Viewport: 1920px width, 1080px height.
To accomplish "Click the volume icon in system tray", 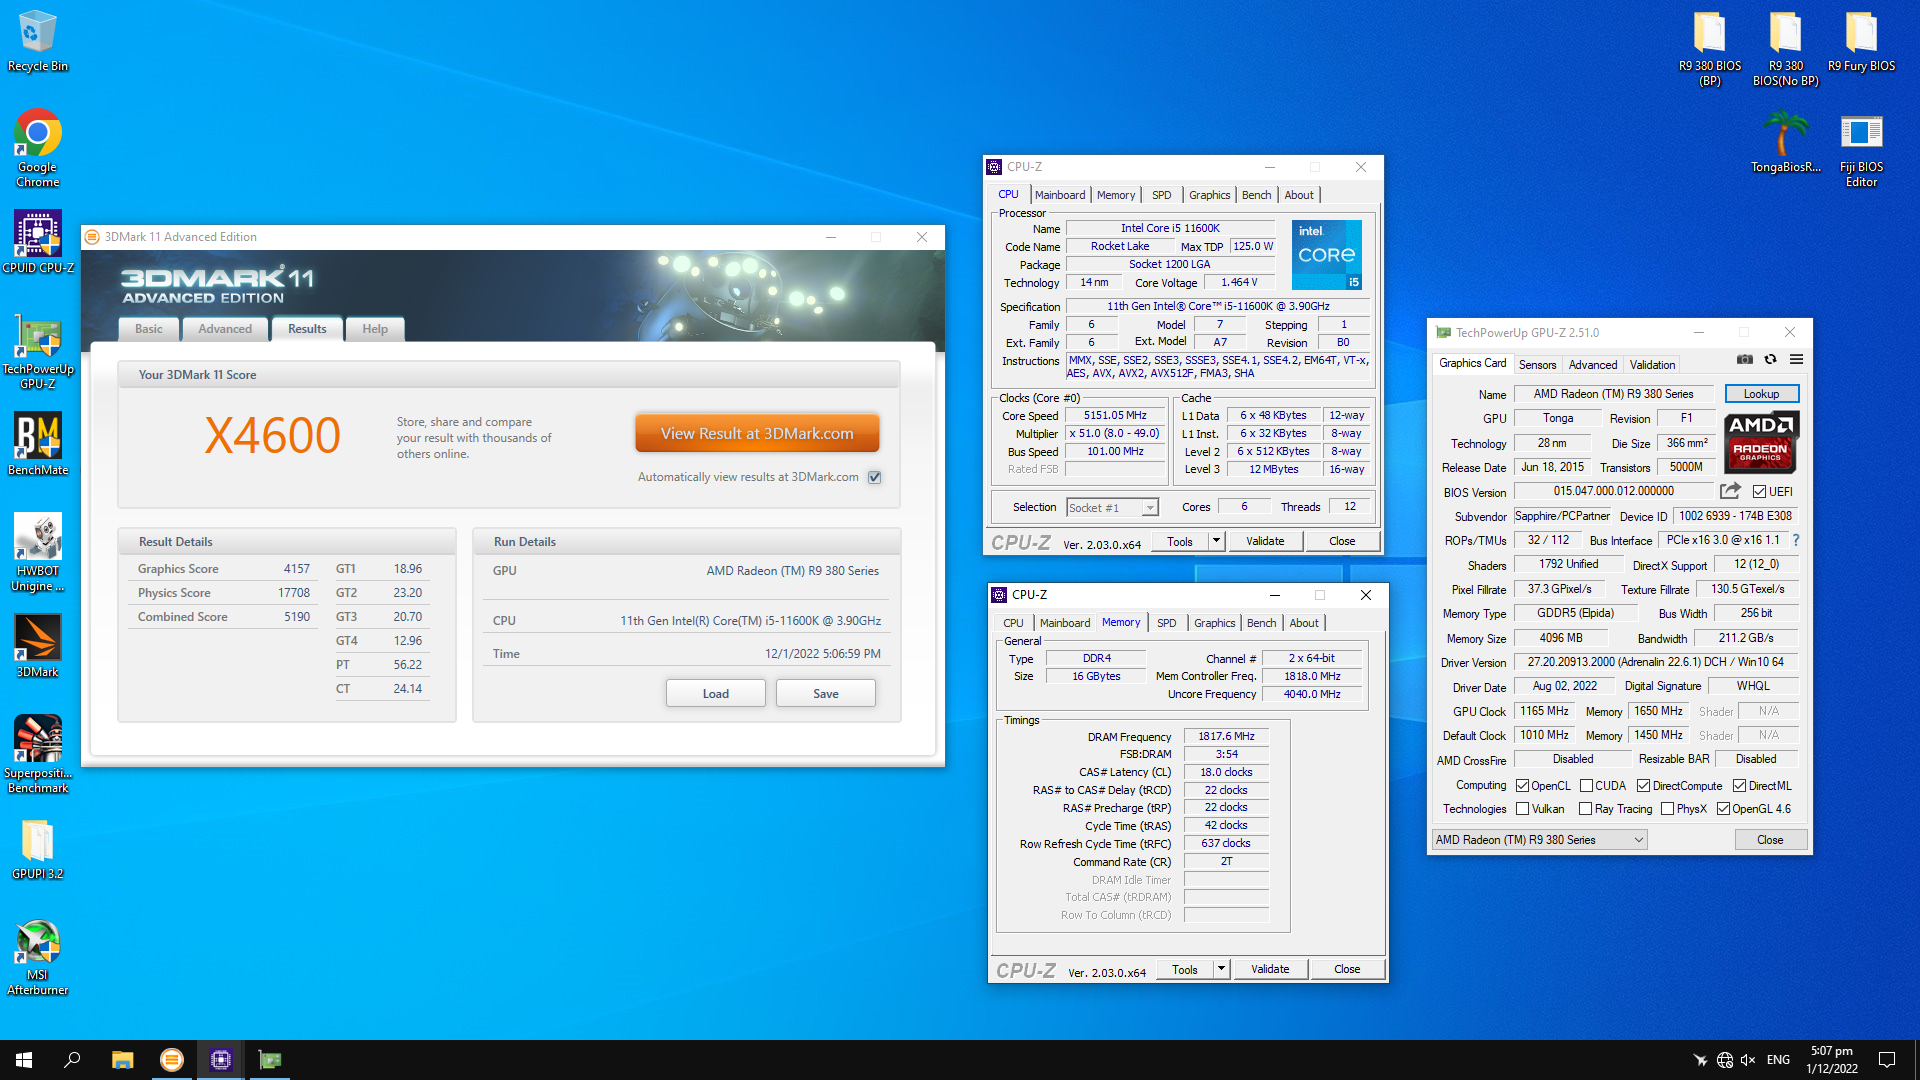I will [x=1748, y=1060].
